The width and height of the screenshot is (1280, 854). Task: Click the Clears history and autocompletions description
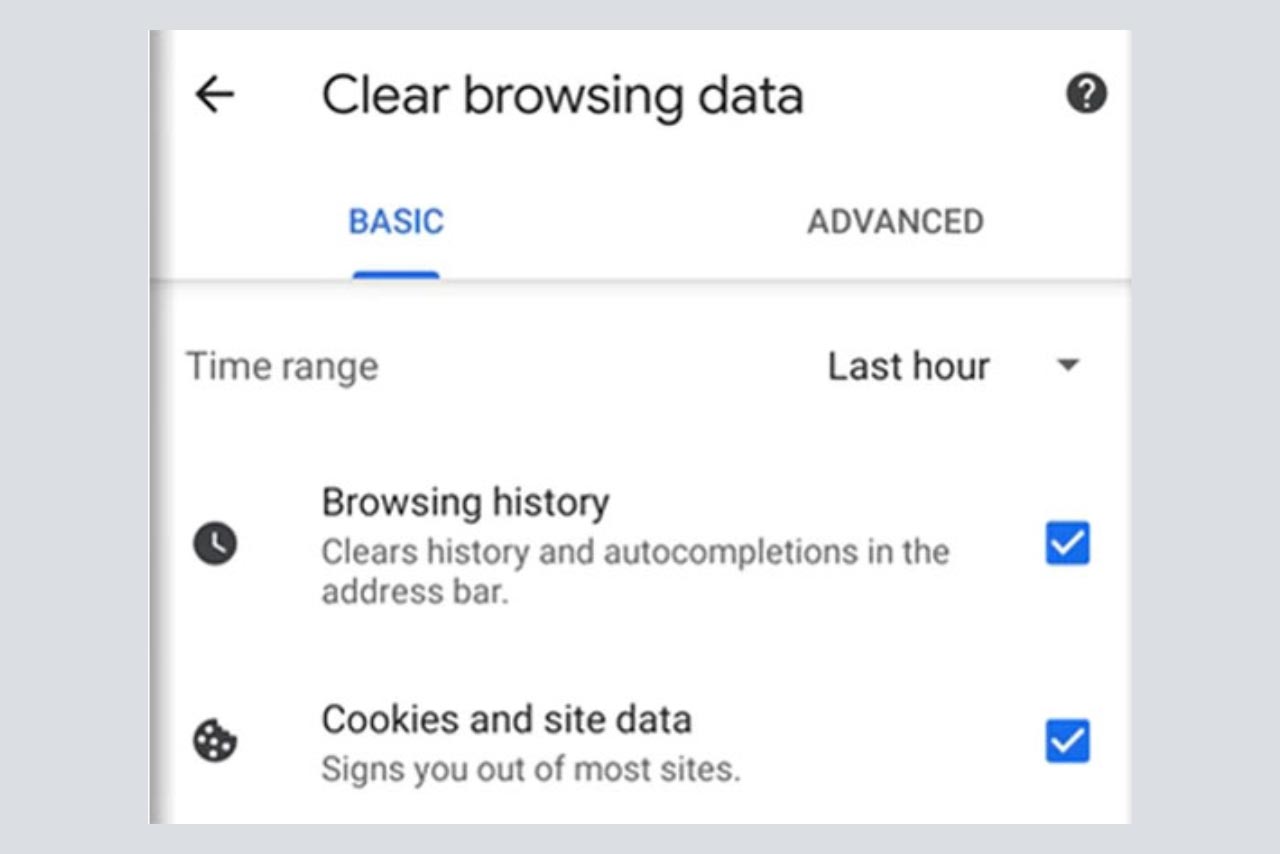(634, 552)
